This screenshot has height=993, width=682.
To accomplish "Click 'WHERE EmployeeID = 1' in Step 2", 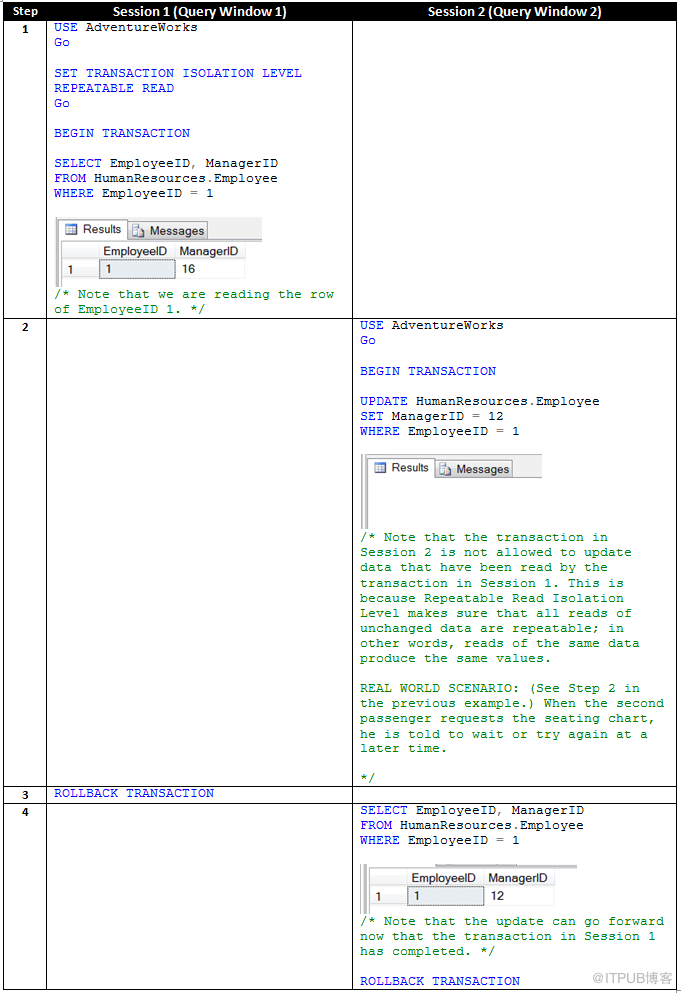I will 439,431.
